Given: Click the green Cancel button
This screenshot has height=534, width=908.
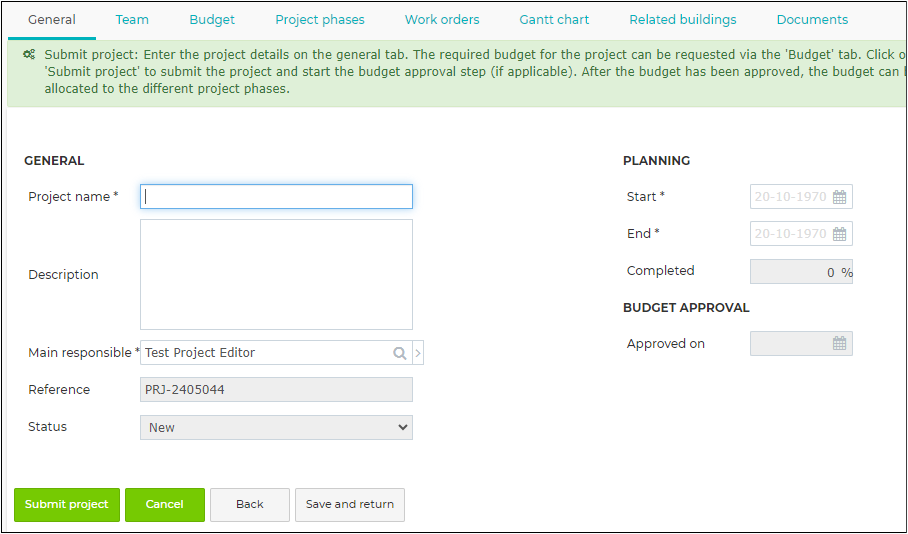Looking at the screenshot, I should pos(164,504).
